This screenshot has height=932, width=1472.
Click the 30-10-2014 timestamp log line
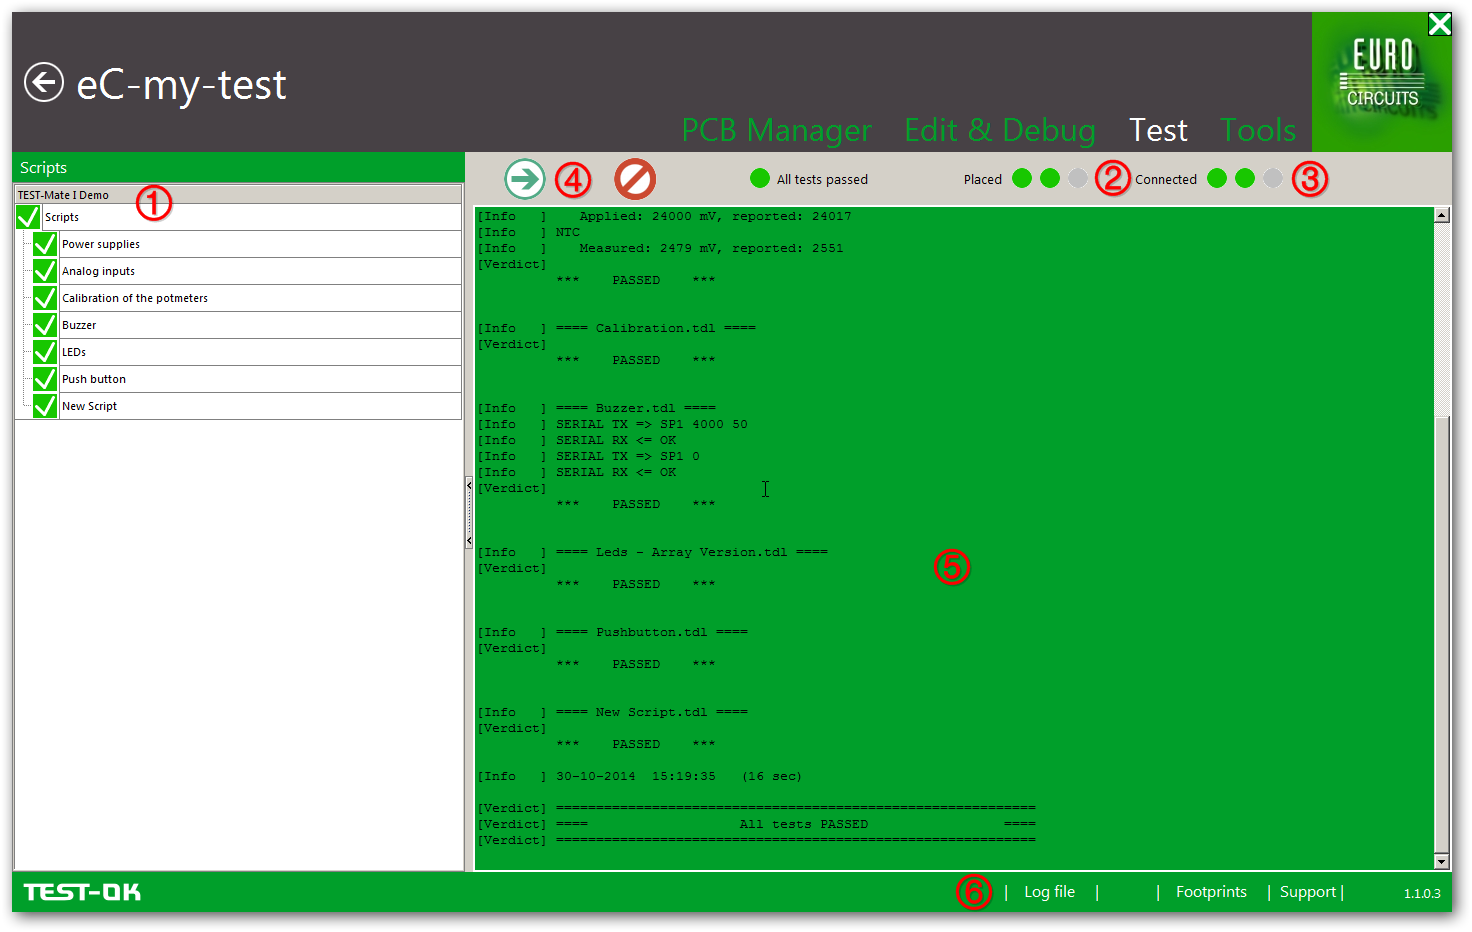(x=640, y=776)
